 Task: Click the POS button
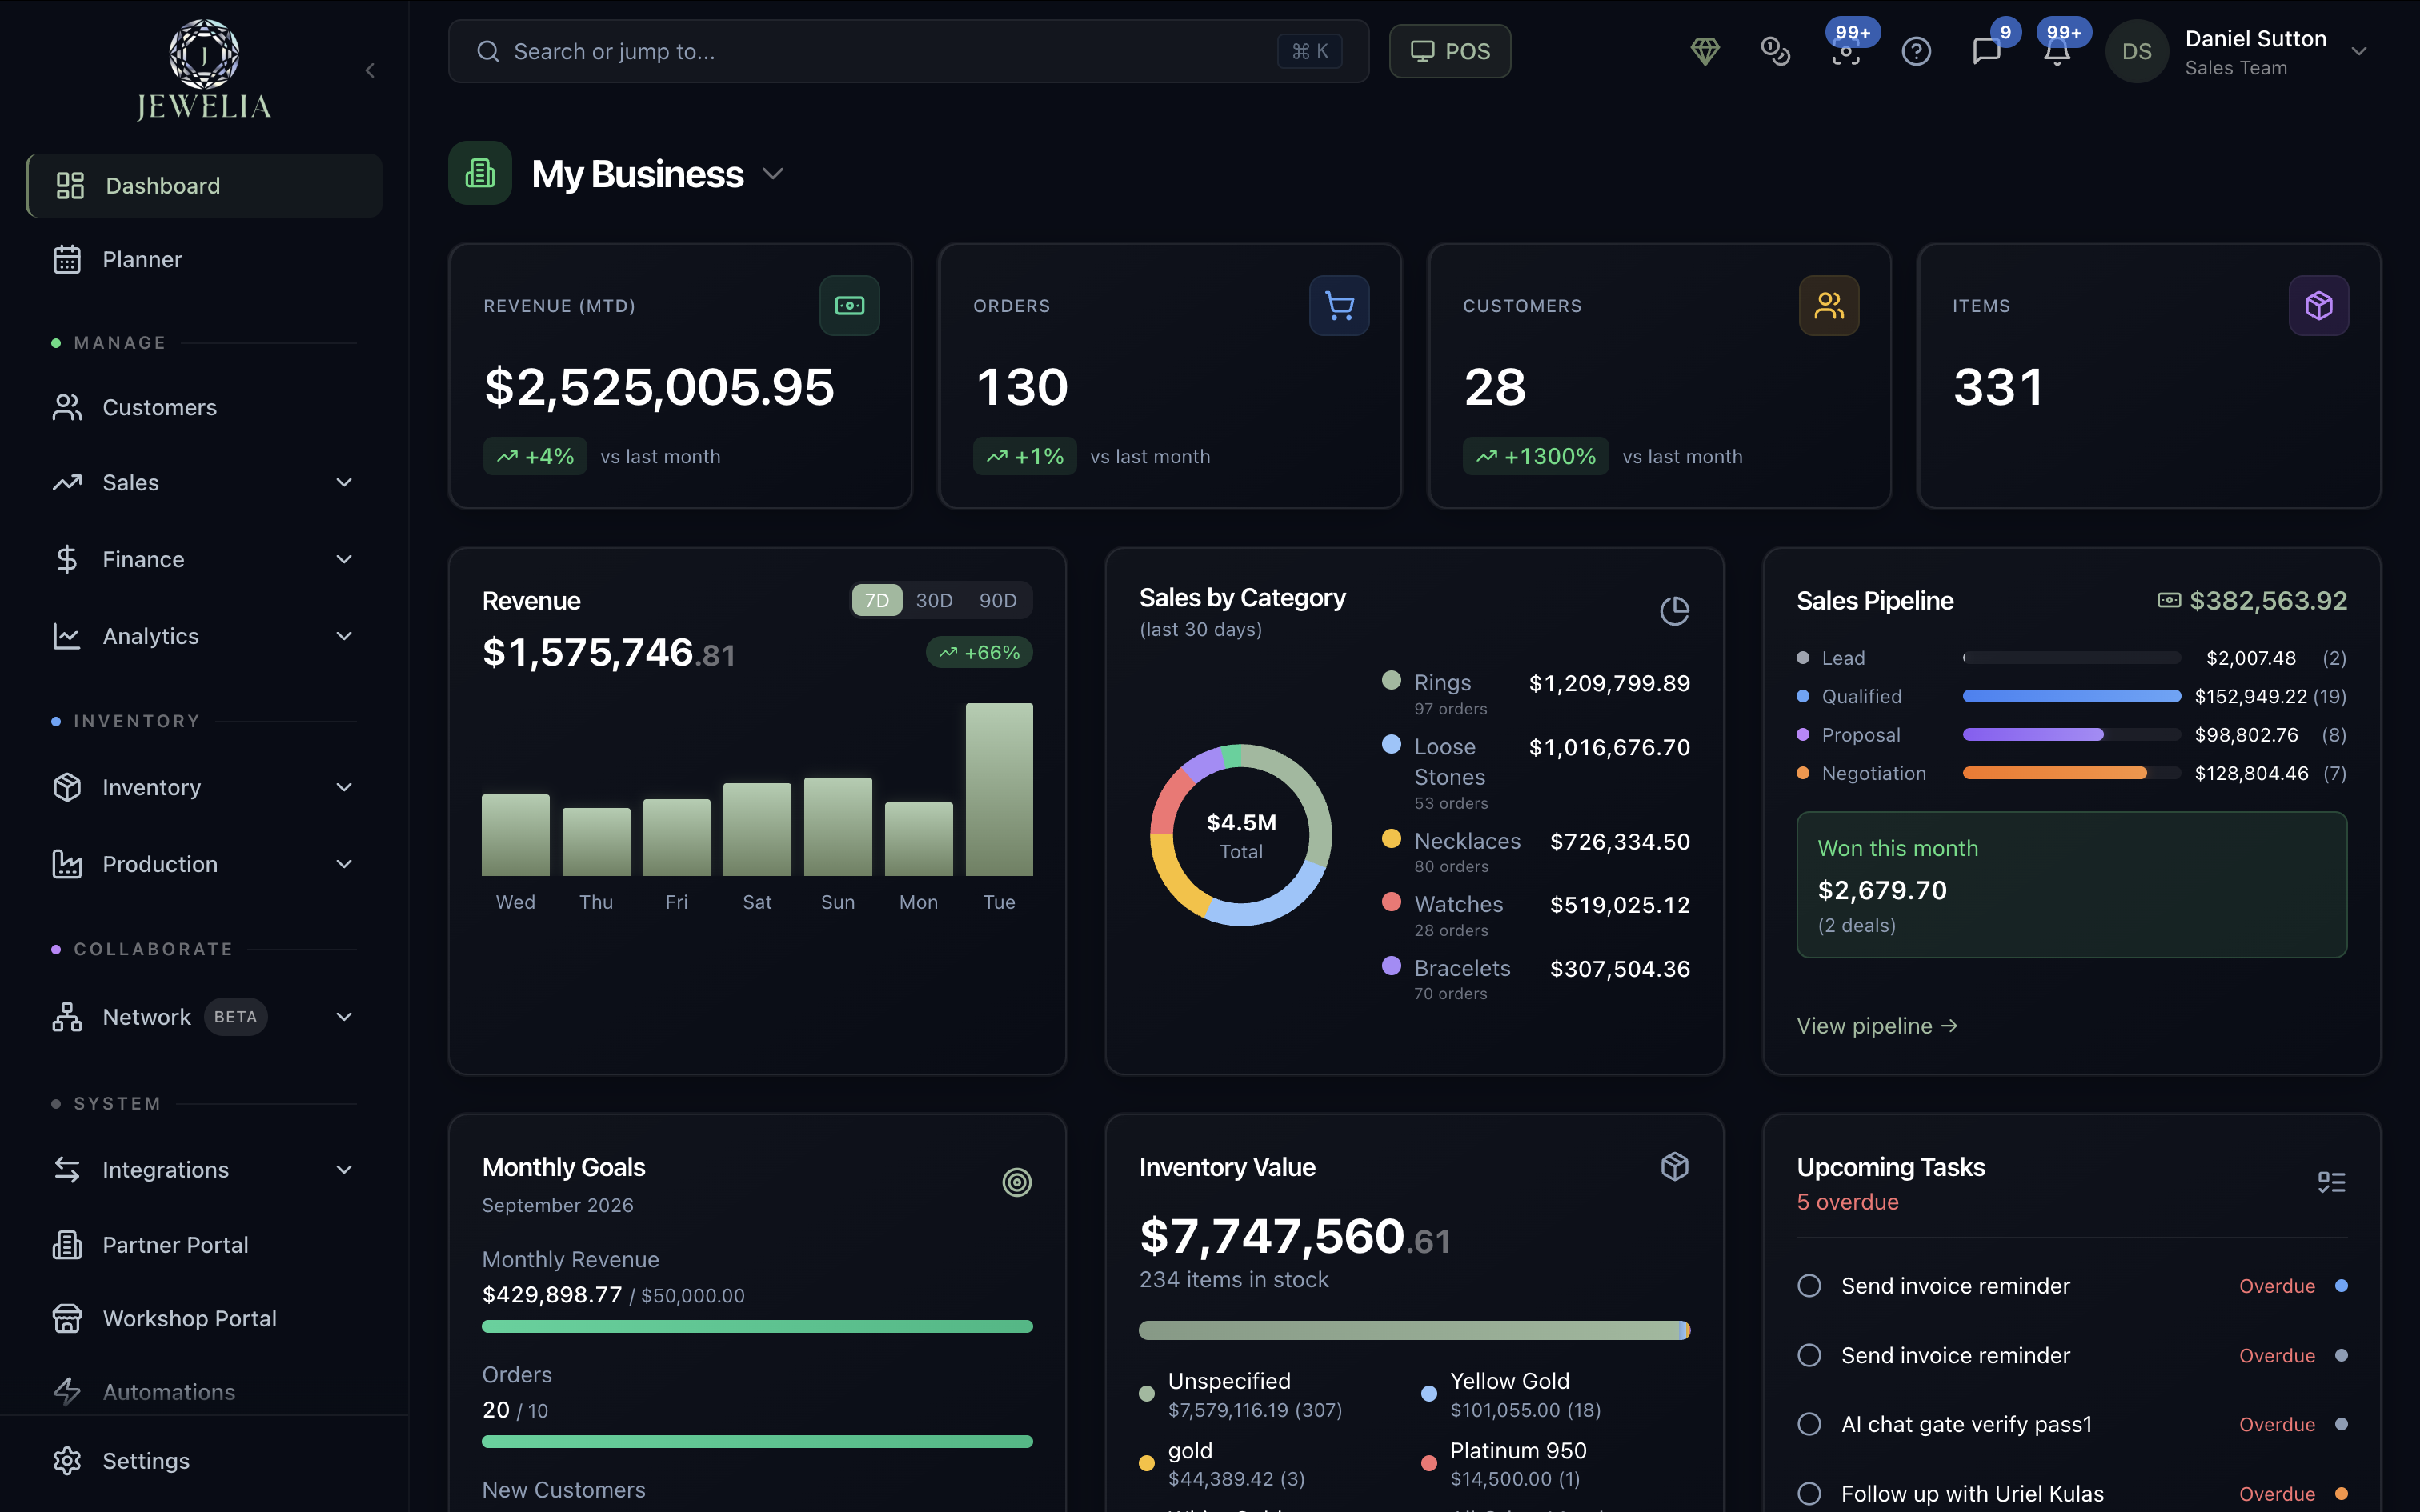click(1450, 51)
